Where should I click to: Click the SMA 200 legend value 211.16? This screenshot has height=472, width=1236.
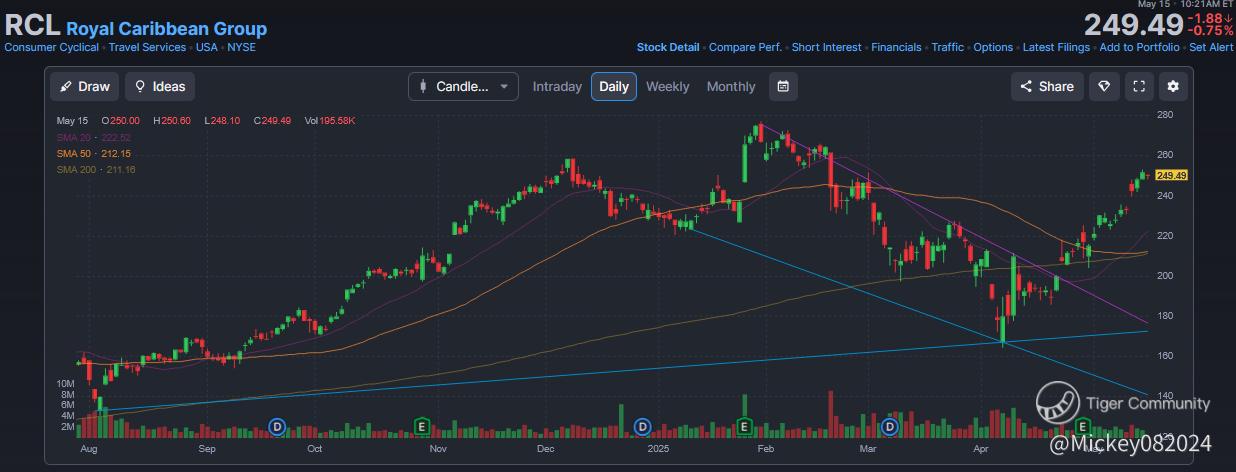point(118,170)
